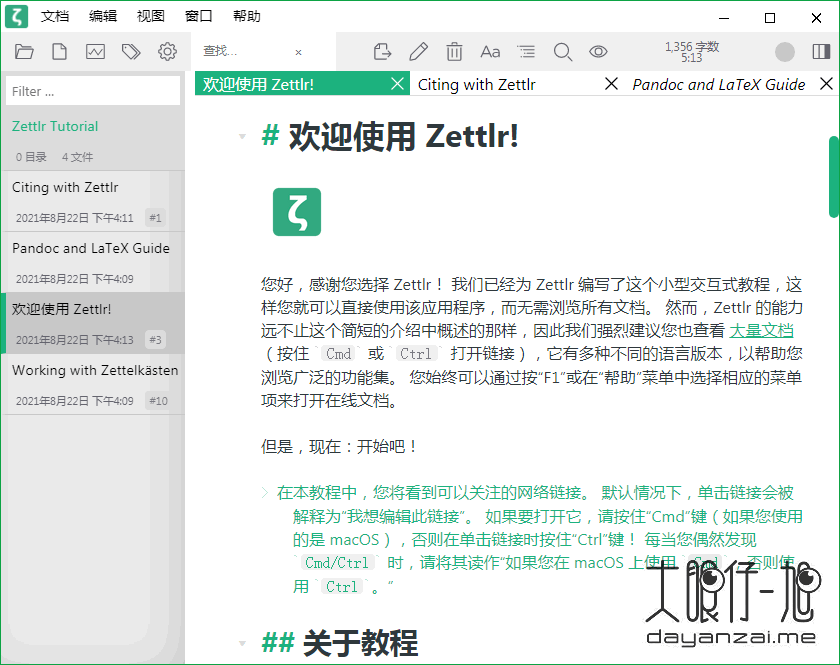This screenshot has width=840, height=665.
Task: Click the magnifier find-in-file icon
Action: pyautogui.click(x=562, y=52)
